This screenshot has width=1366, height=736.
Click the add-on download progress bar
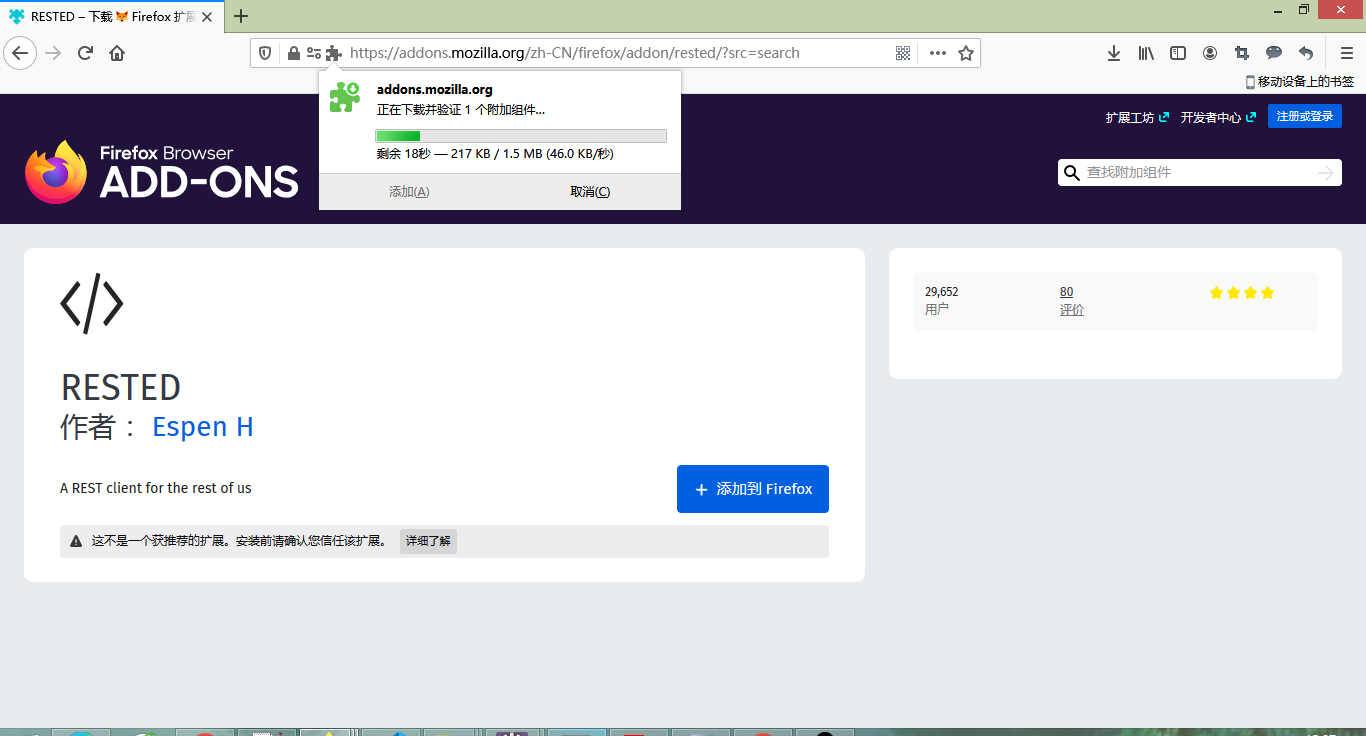[521, 136]
